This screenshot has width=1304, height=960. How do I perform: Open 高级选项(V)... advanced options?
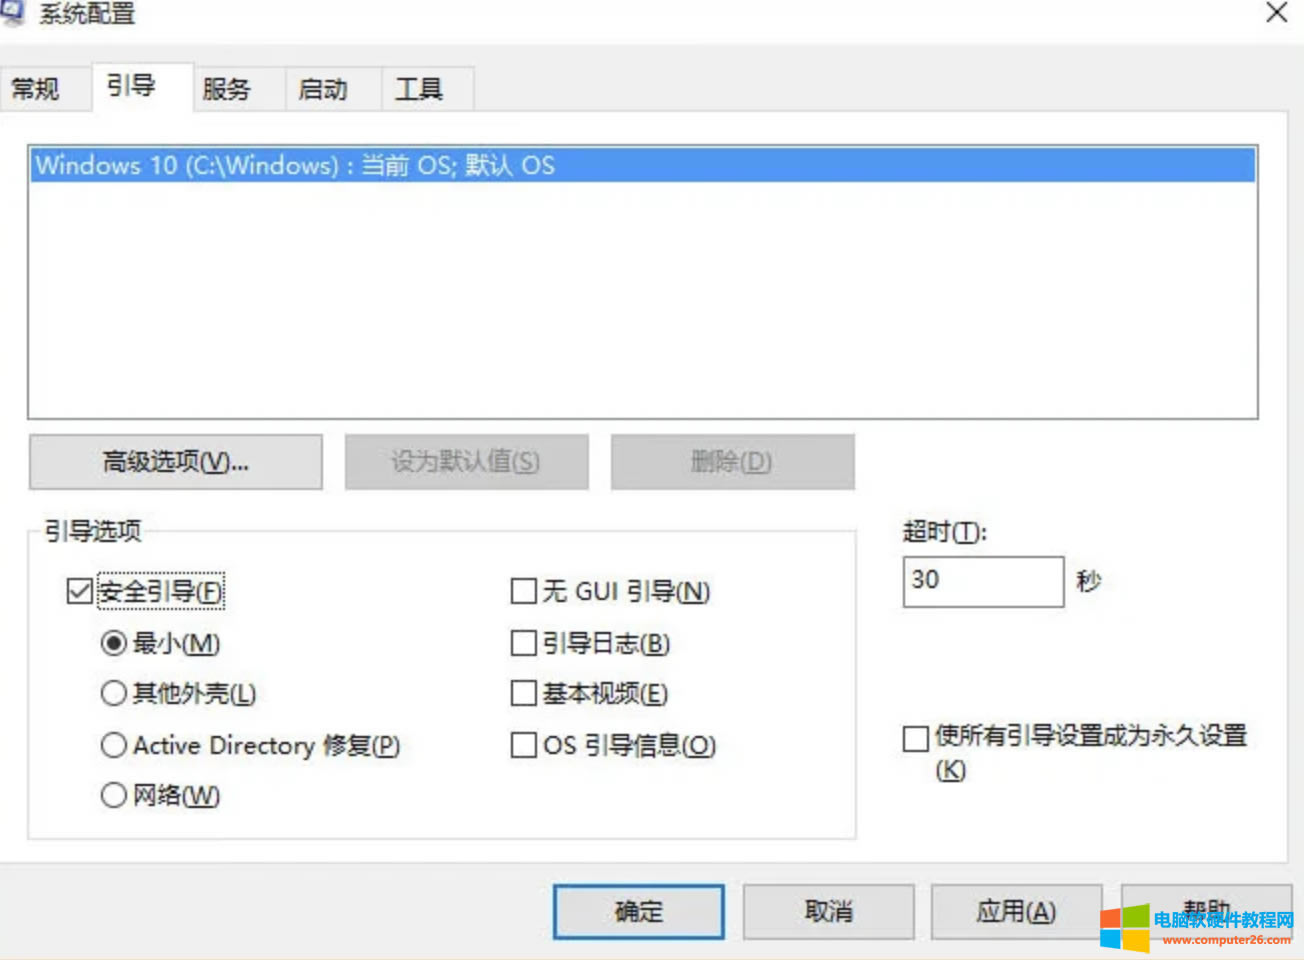[x=176, y=462]
